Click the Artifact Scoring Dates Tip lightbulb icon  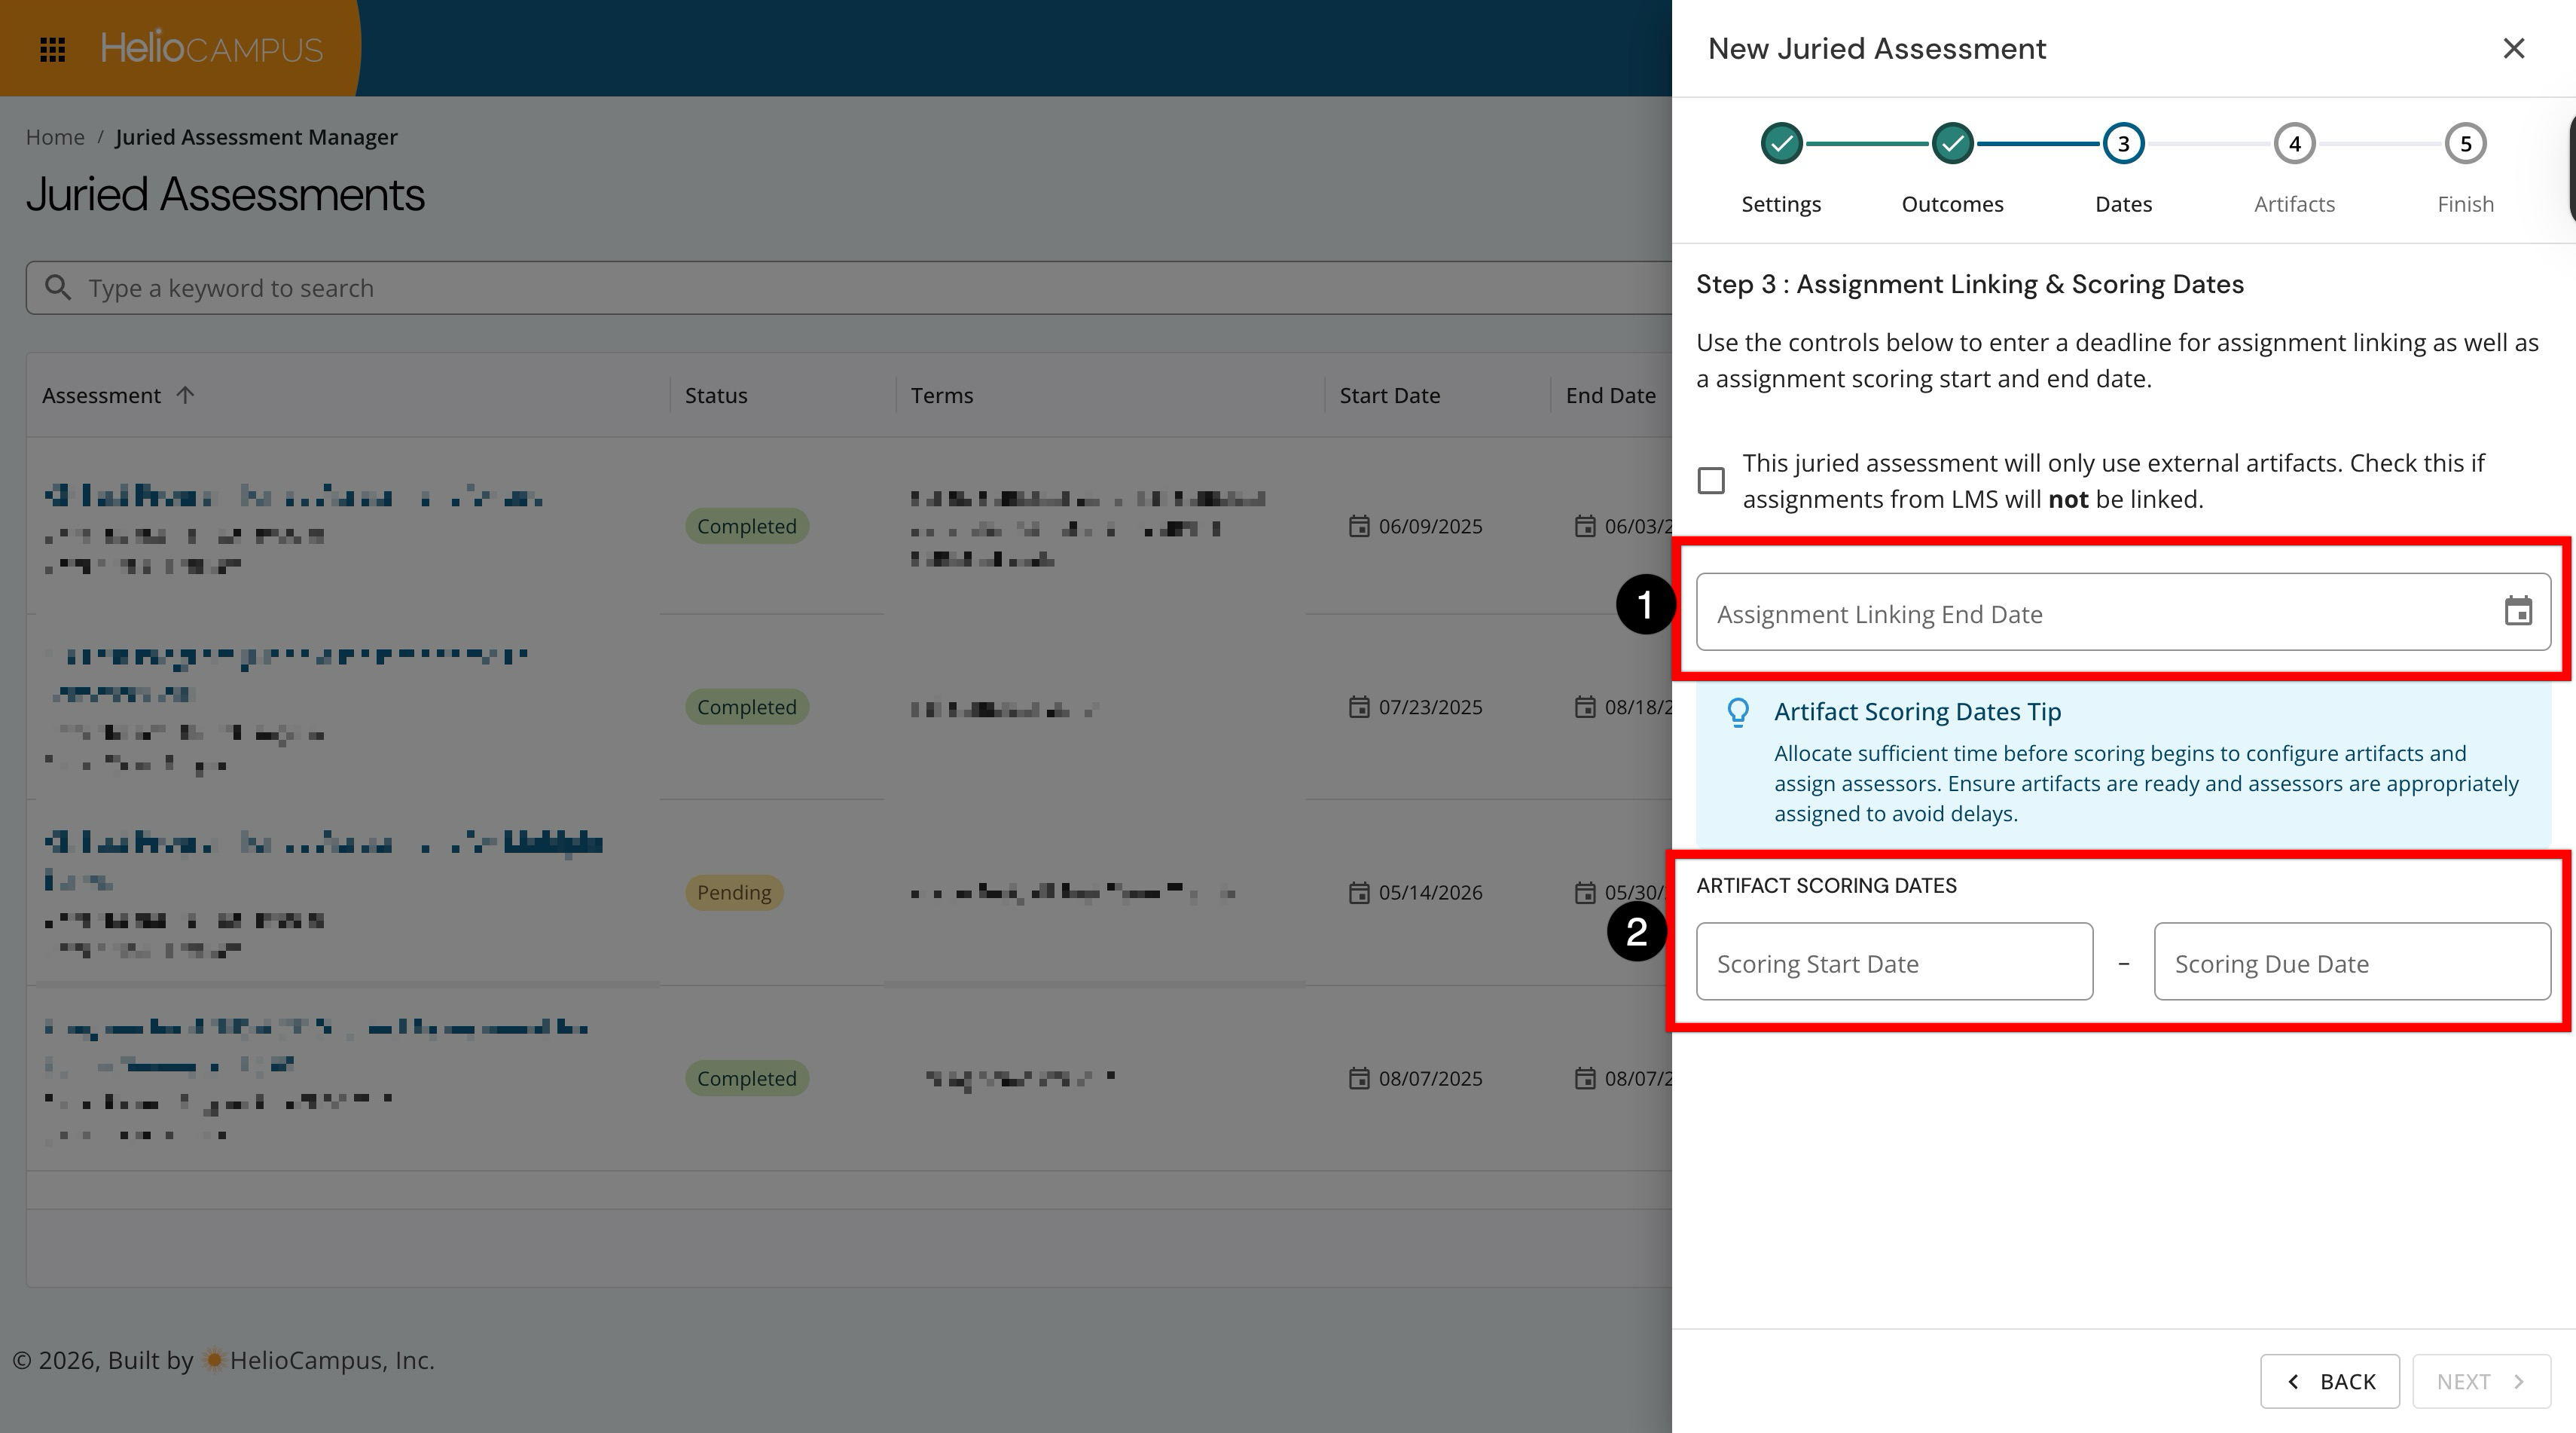point(1738,712)
